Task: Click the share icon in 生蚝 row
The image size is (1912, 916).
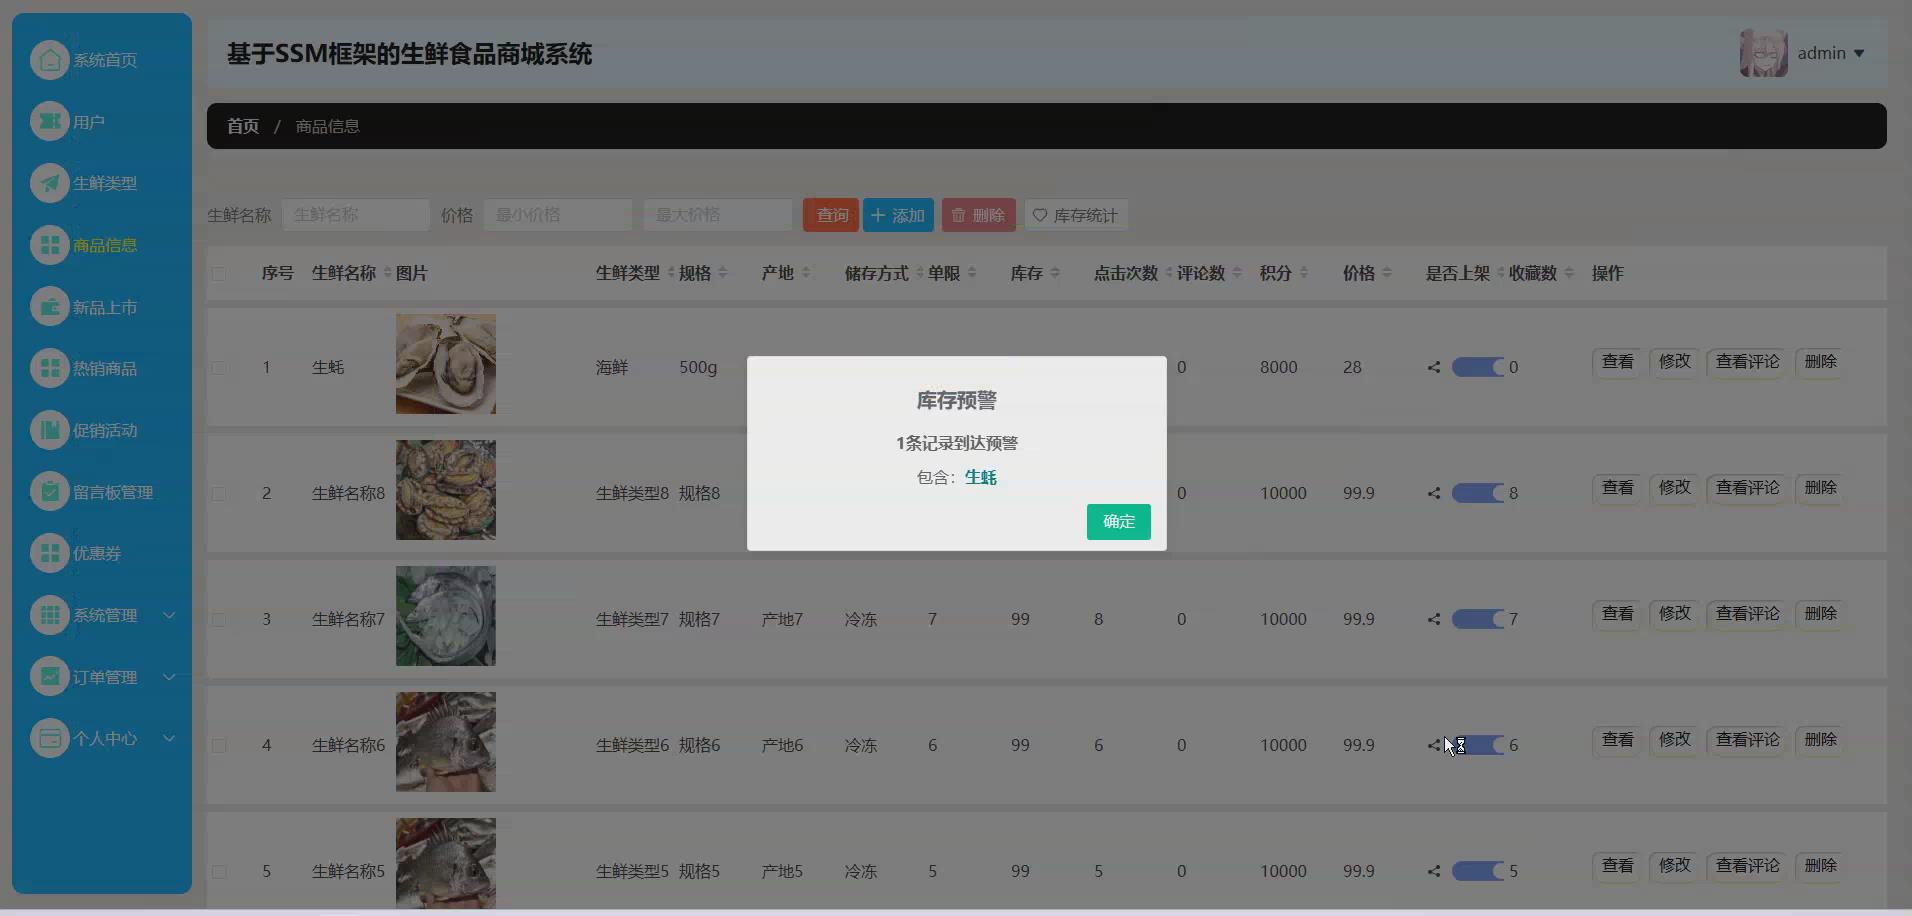Action: coord(1434,367)
